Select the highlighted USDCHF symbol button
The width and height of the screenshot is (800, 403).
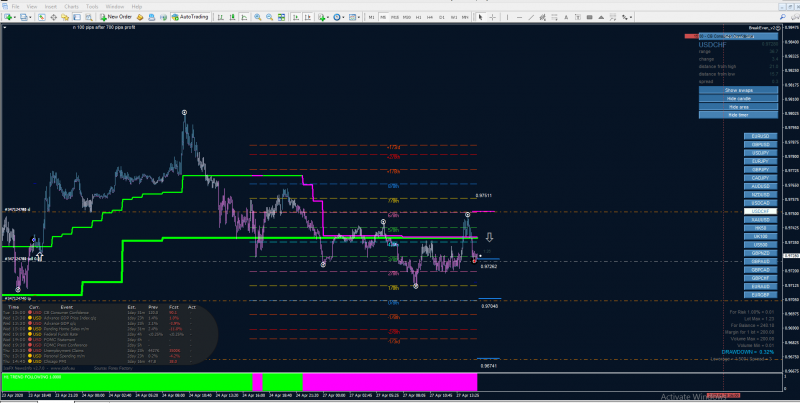point(760,211)
